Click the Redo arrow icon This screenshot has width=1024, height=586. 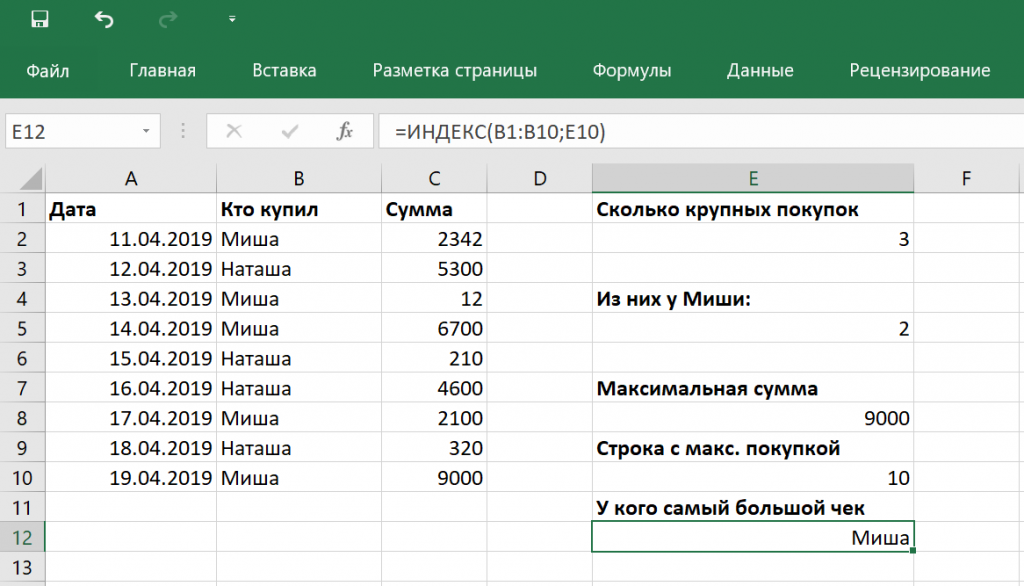[167, 17]
